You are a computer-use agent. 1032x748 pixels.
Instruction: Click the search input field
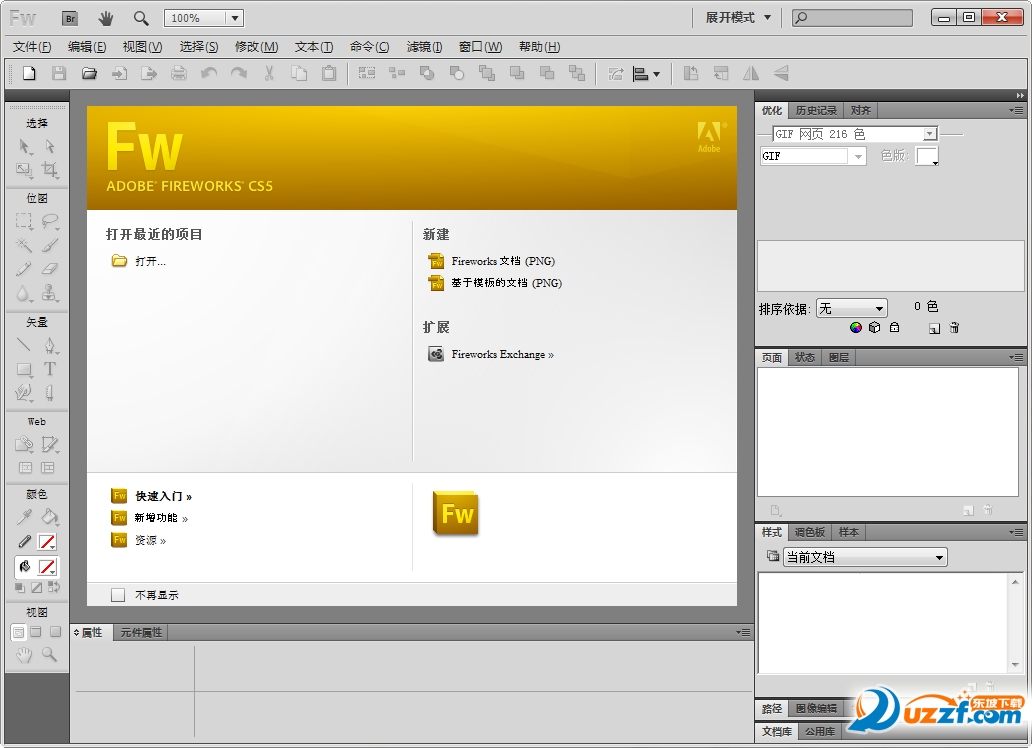pos(852,18)
